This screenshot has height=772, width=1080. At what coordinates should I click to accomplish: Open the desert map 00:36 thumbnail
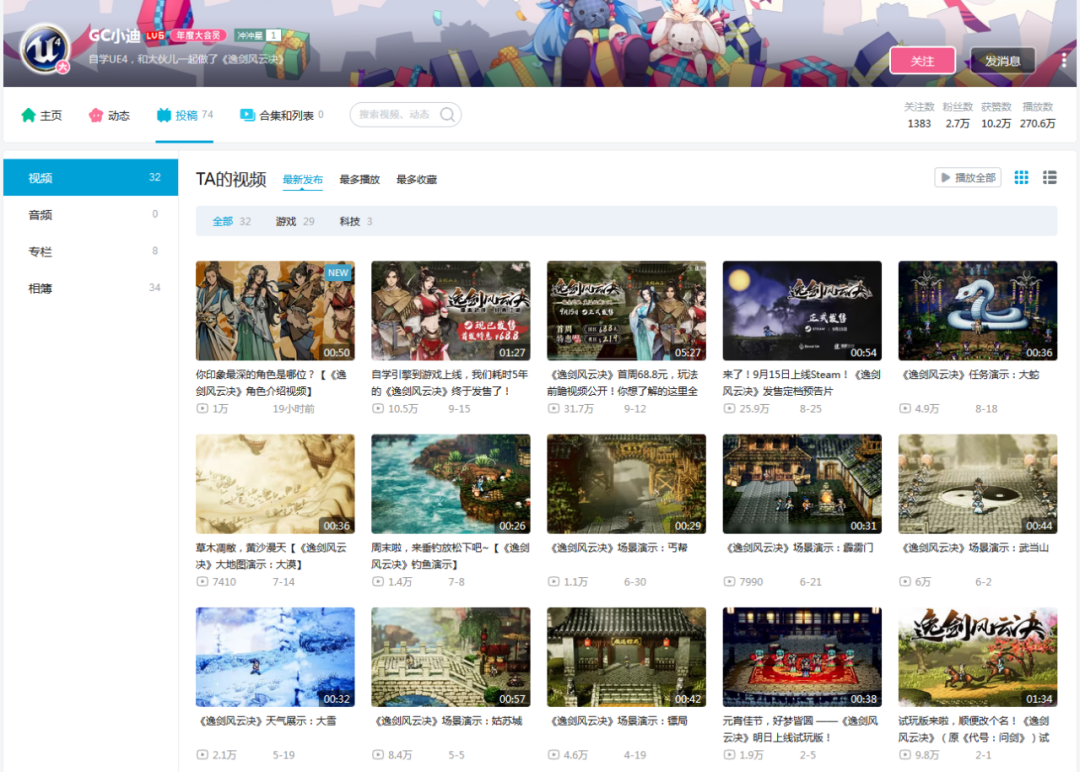[275, 483]
